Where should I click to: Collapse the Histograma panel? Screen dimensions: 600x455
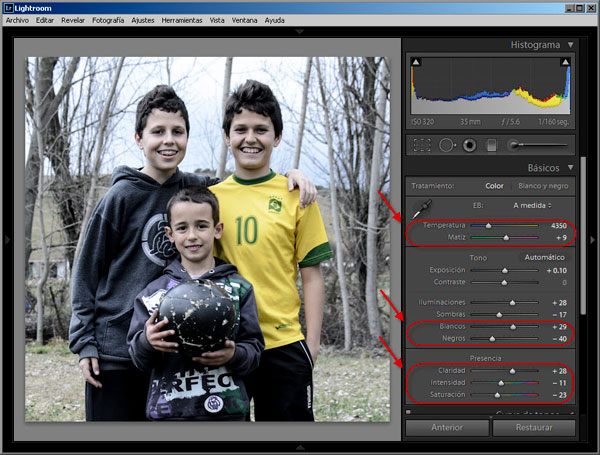(571, 45)
